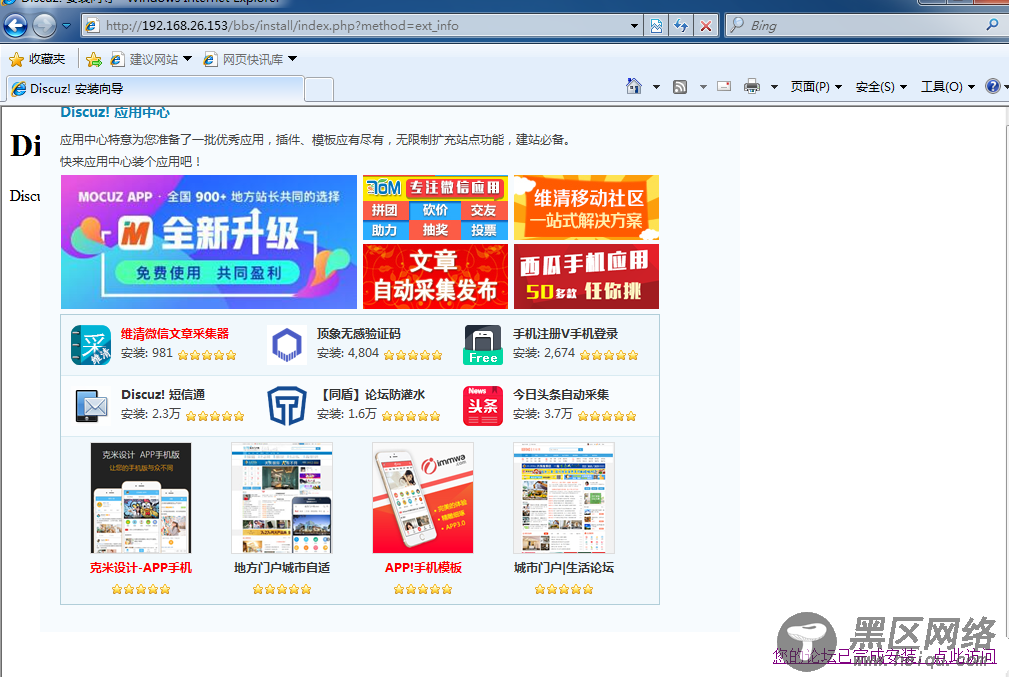Open the 城市门户|生活论坛 template link
Viewport: 1009px width, 677px height.
564,568
